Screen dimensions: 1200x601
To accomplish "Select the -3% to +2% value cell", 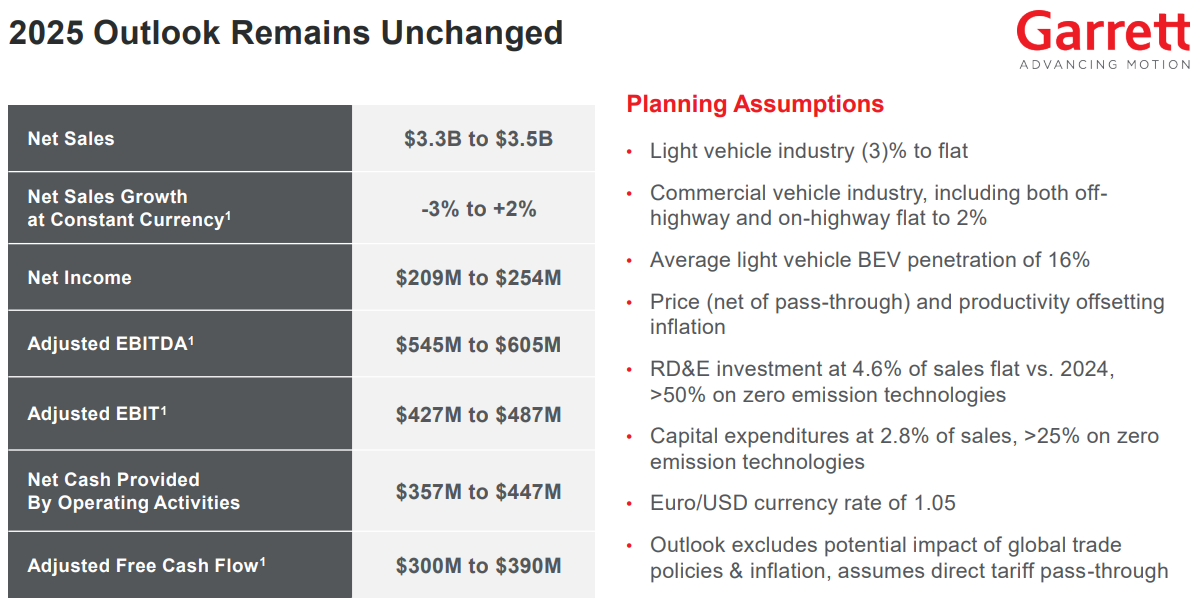I will point(478,209).
